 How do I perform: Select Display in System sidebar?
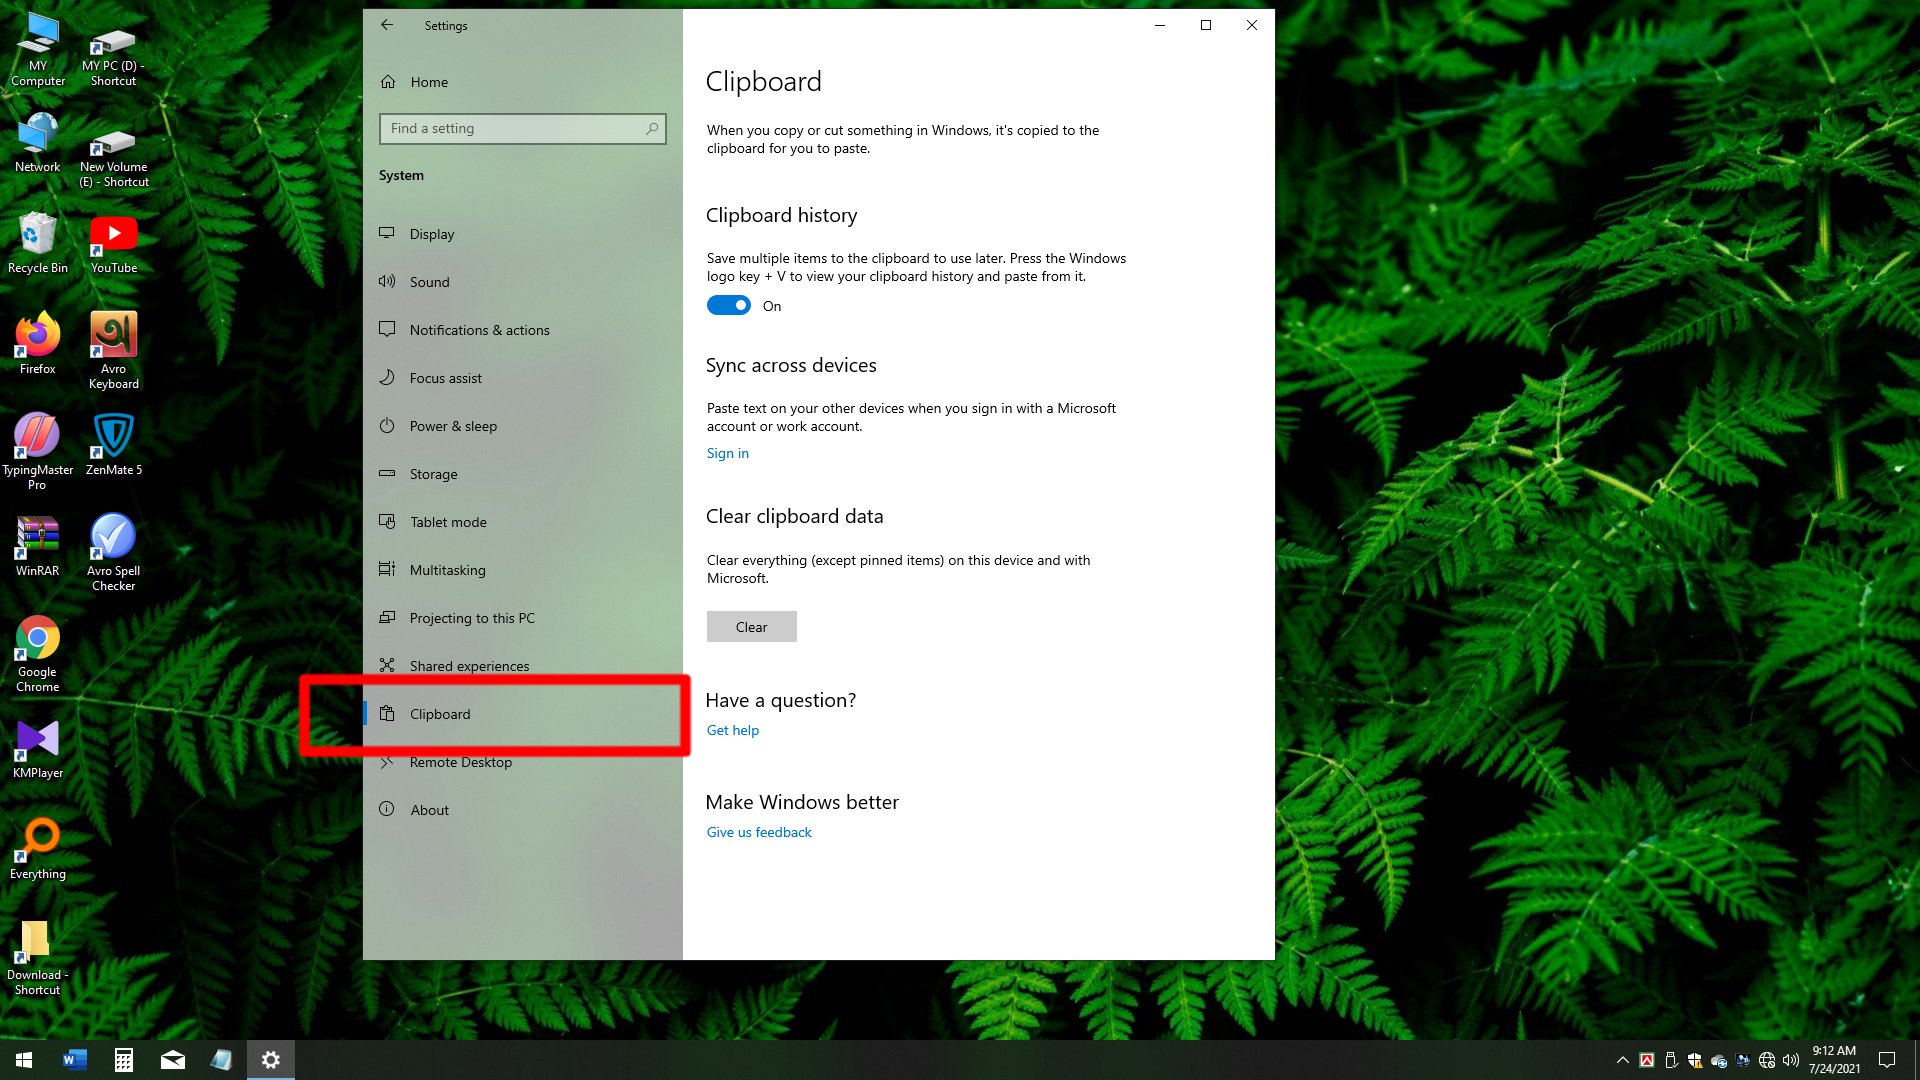431,234
